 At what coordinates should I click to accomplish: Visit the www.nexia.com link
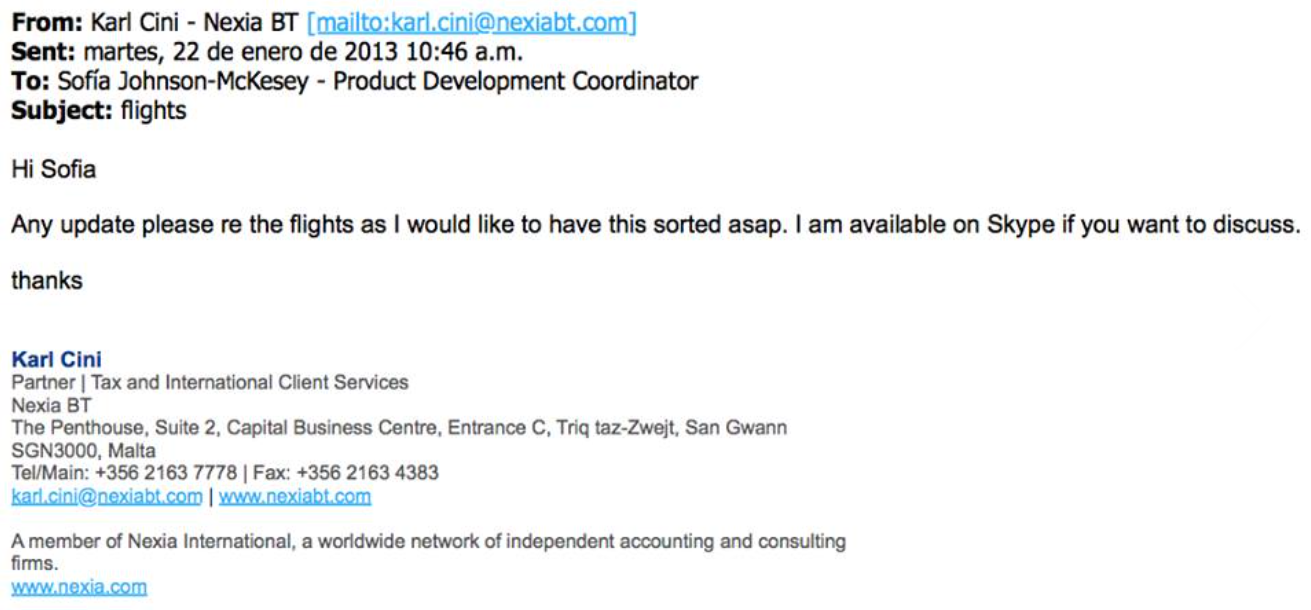79,587
